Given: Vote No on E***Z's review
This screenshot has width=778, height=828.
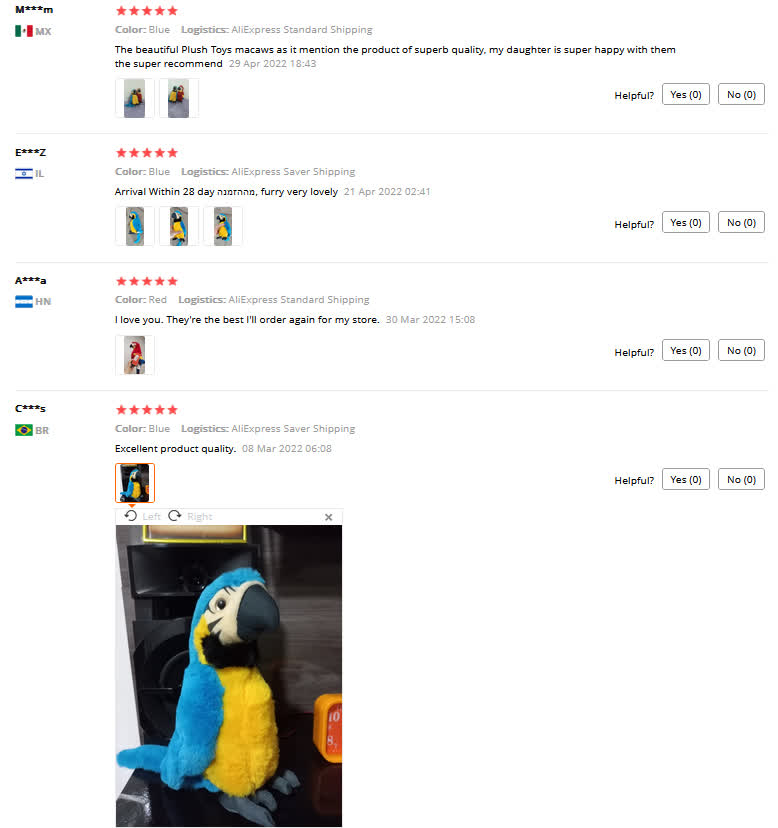Looking at the screenshot, I should pyautogui.click(x=741, y=222).
